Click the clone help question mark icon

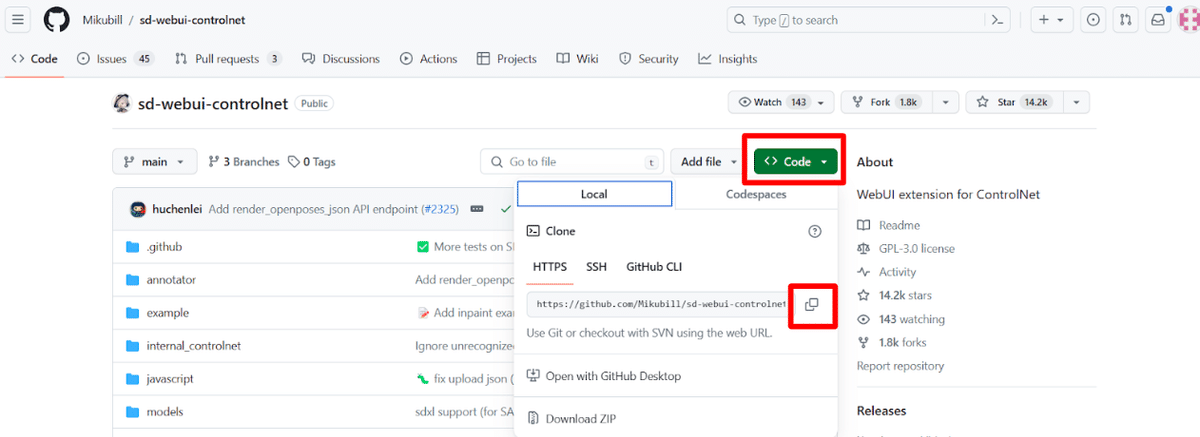[x=815, y=231]
